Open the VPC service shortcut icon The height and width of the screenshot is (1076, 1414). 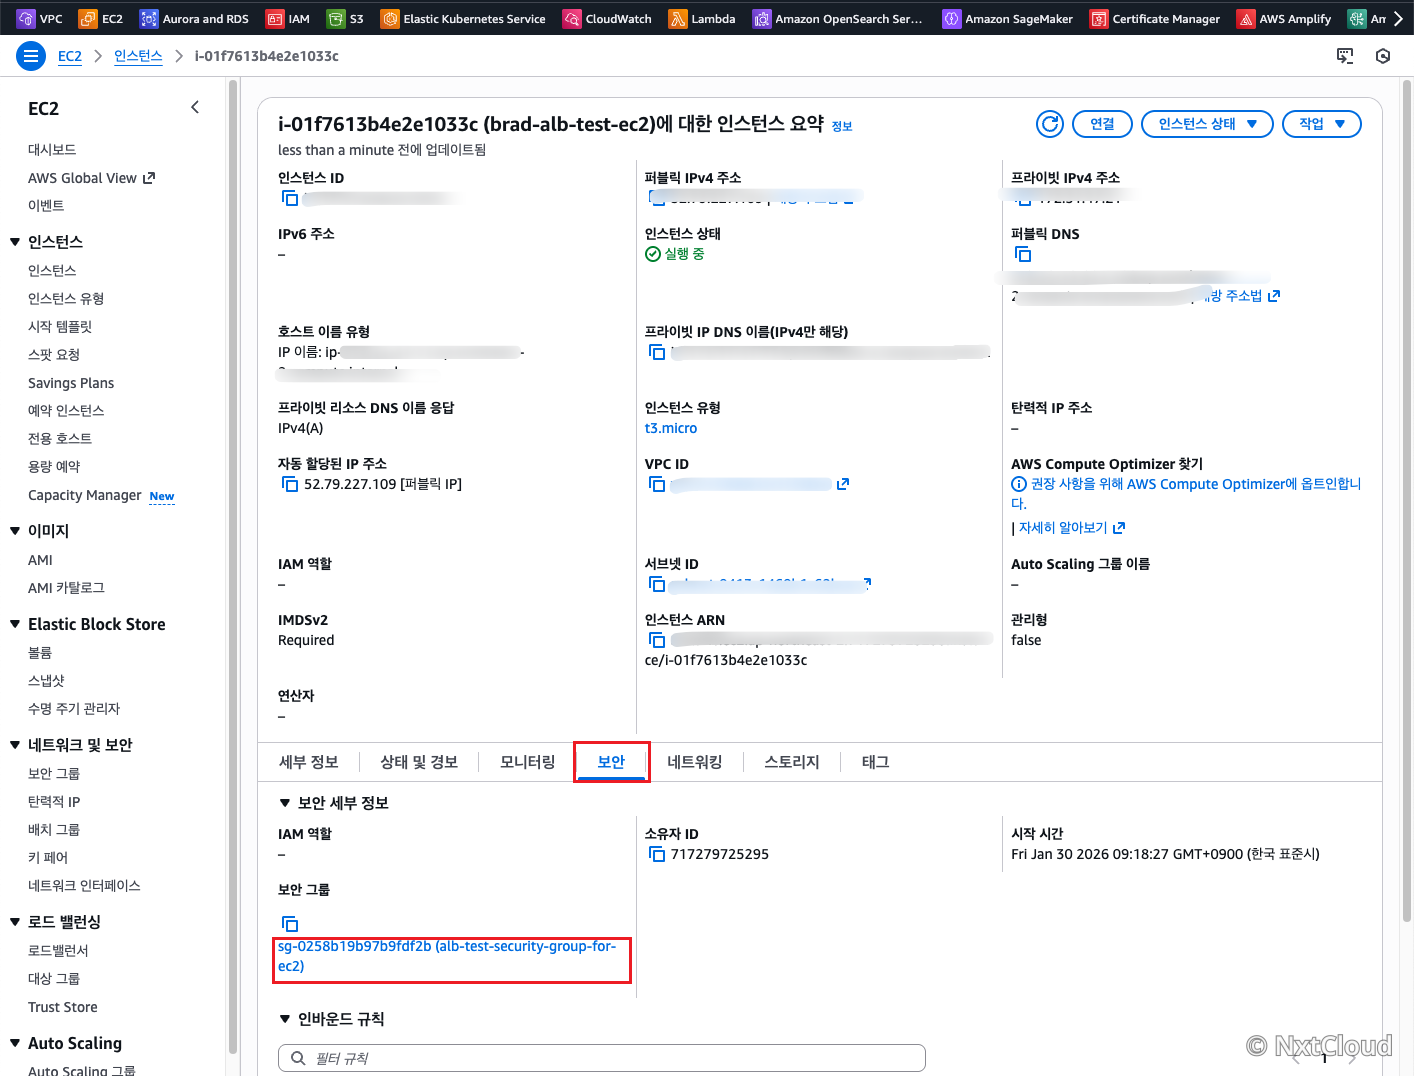(x=26, y=19)
